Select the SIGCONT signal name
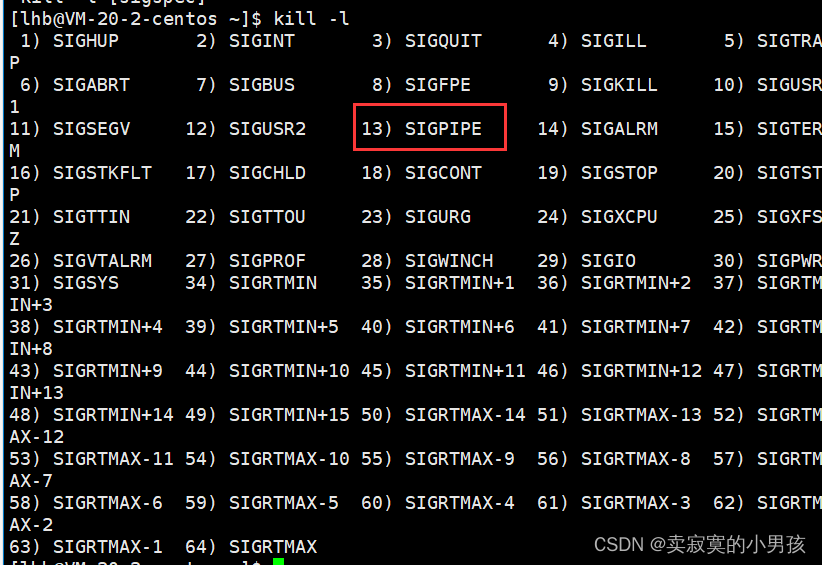 tap(444, 173)
